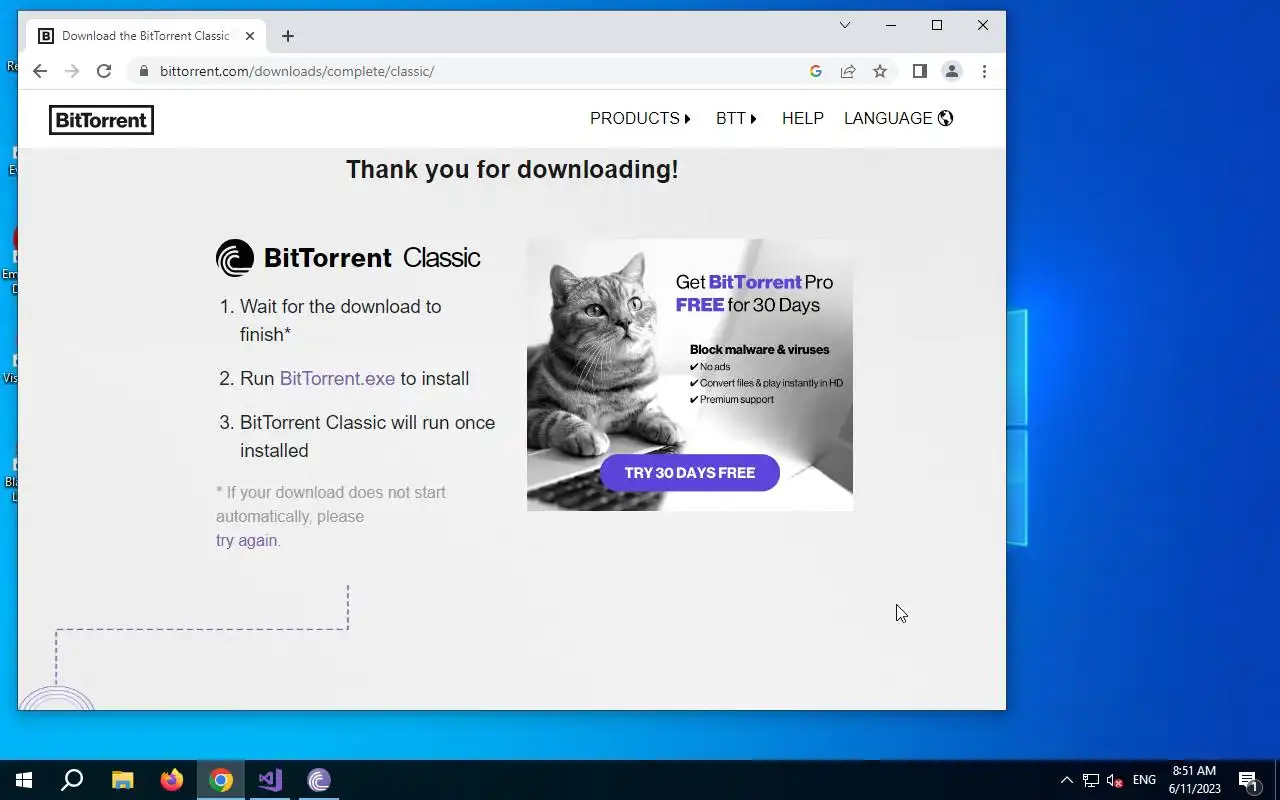This screenshot has height=800, width=1280.
Task: Show hidden system tray icons
Action: (1066, 780)
